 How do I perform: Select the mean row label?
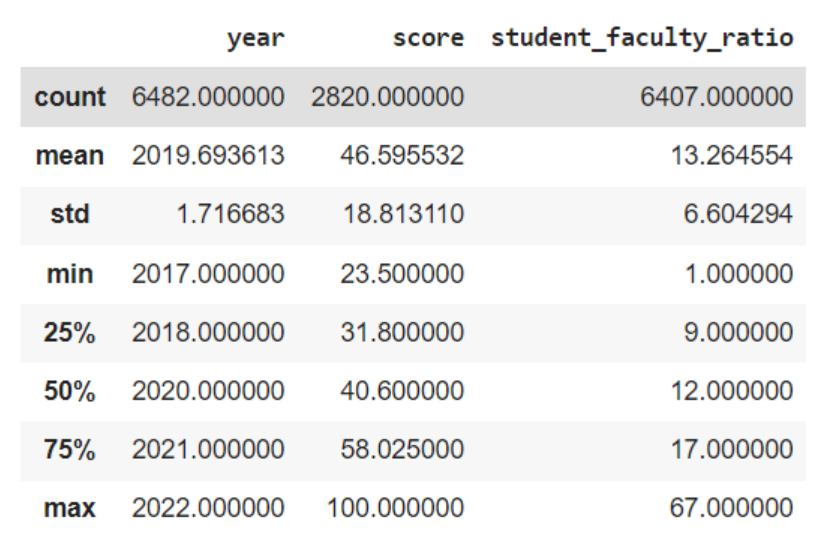[70, 156]
